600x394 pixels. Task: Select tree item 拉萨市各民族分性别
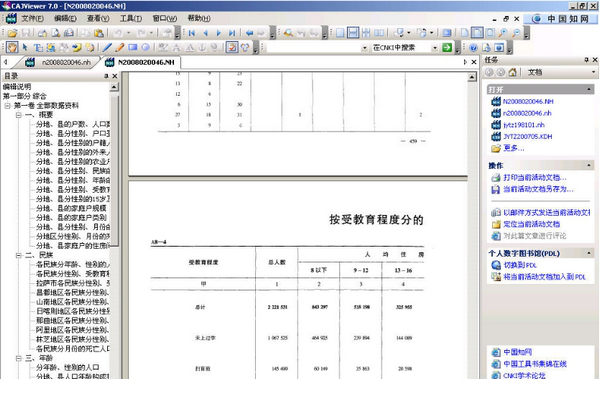click(x=73, y=283)
